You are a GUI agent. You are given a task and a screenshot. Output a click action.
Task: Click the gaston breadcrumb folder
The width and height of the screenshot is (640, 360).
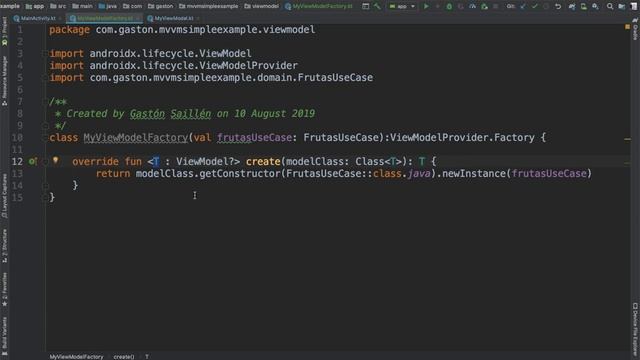[160, 6]
